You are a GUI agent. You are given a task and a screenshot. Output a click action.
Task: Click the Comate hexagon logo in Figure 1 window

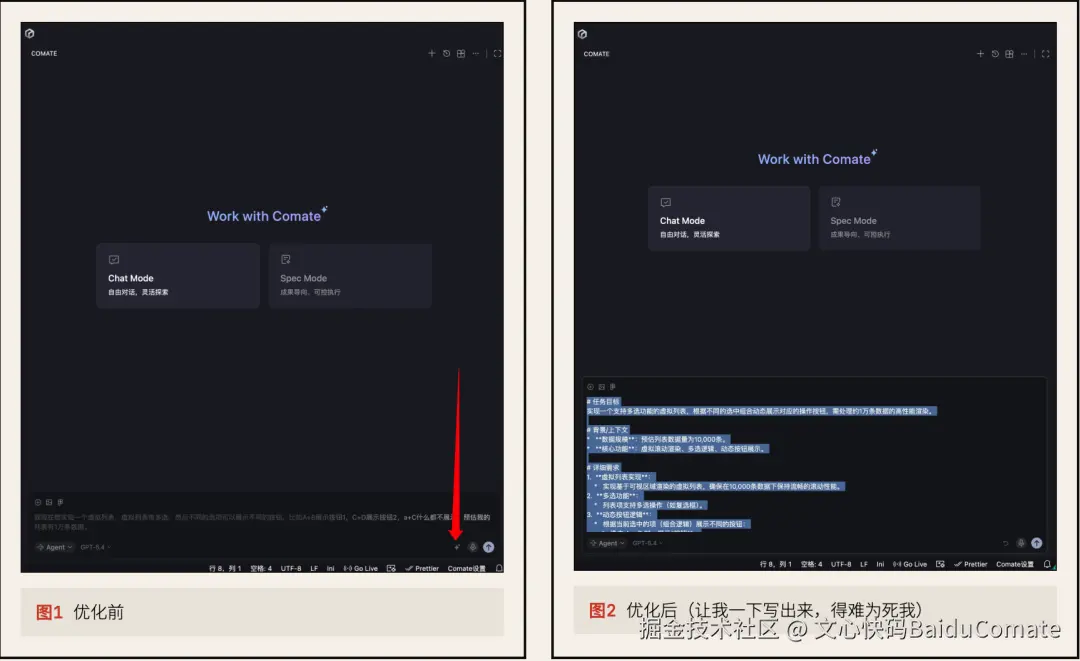30,33
